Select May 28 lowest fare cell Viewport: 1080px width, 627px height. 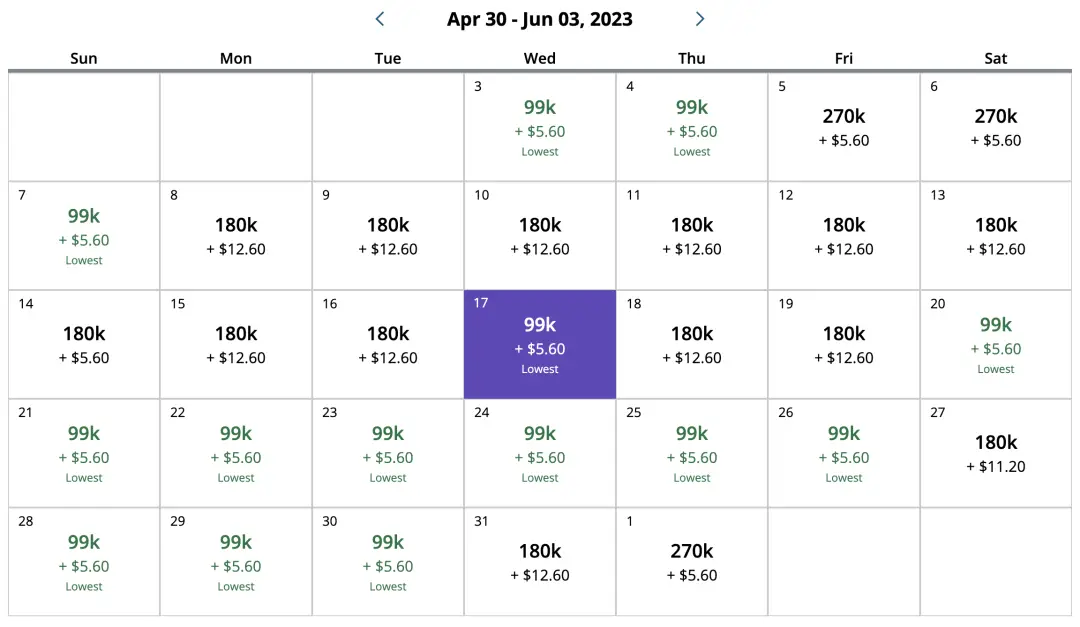coord(84,561)
